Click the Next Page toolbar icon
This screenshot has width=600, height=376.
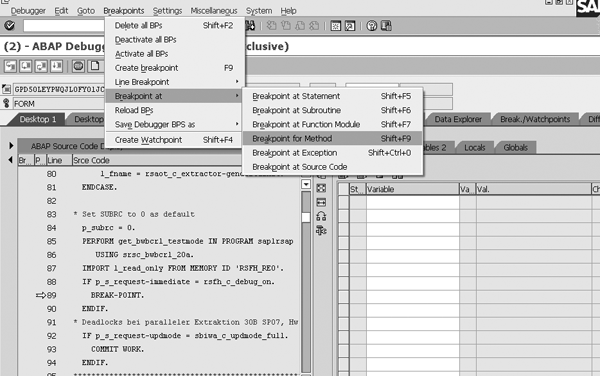(x=300, y=26)
